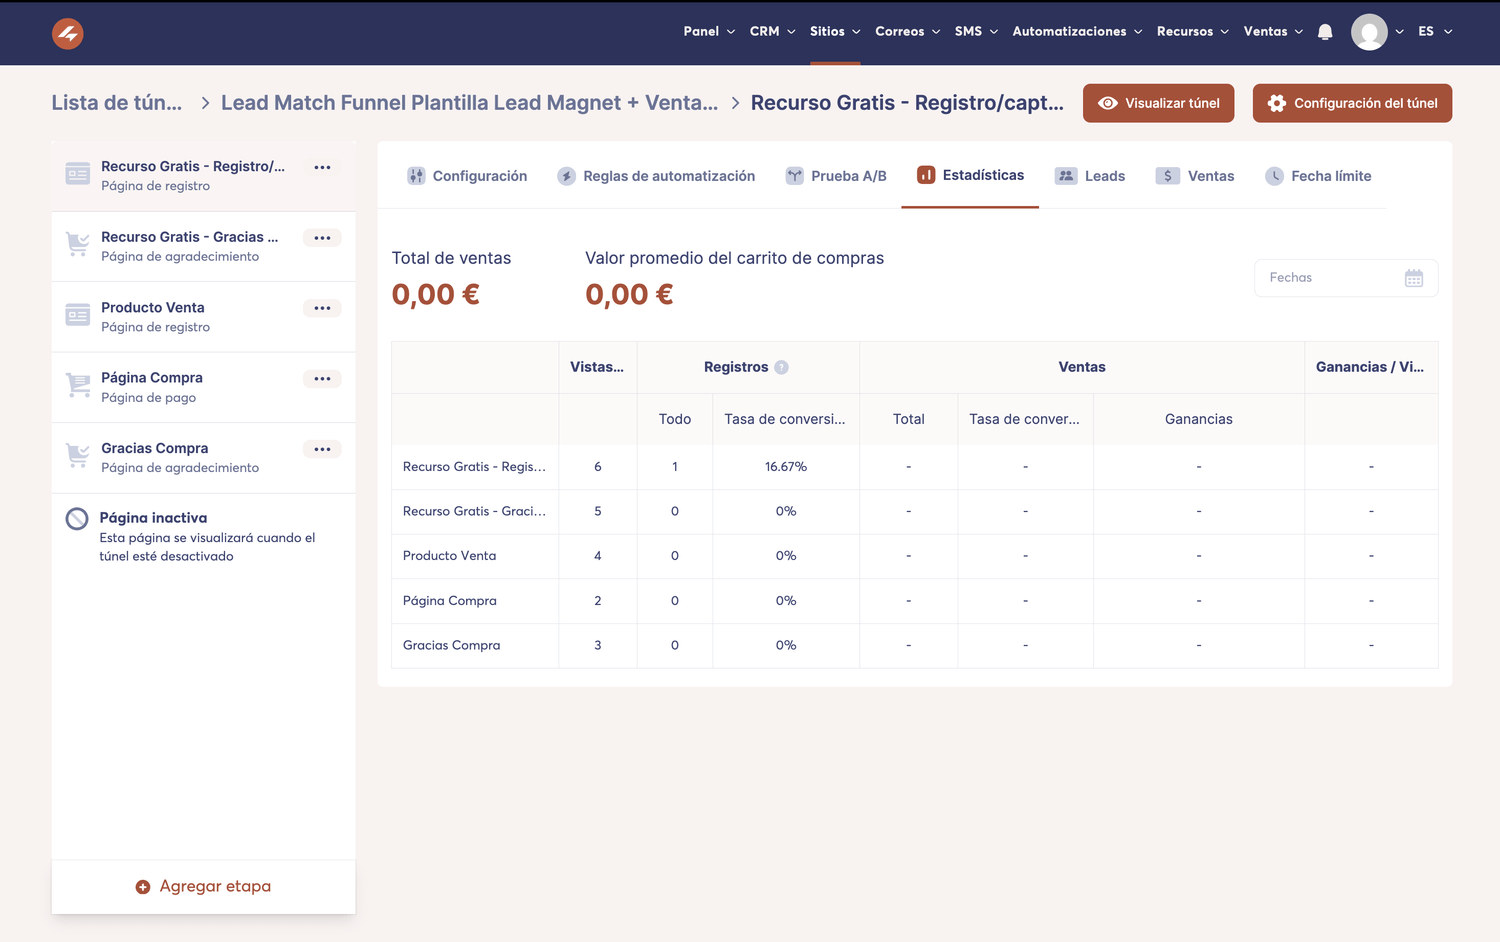The width and height of the screenshot is (1500, 942).
Task: Click the Ganancias / Vi... column header
Action: tap(1370, 367)
